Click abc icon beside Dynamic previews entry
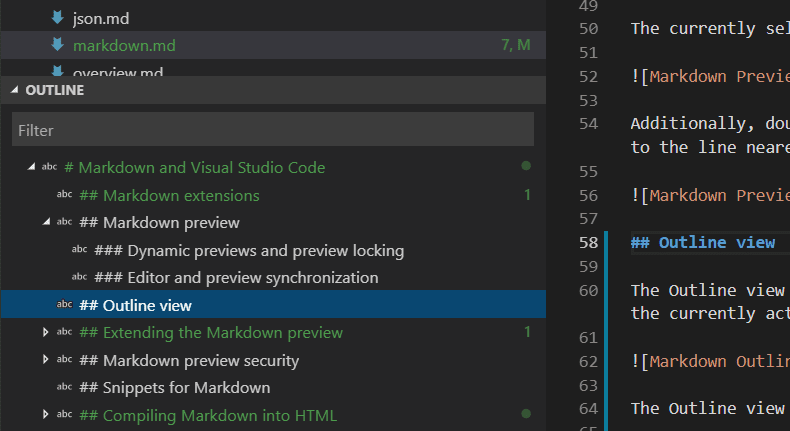Screen dimensions: 790x431 click(x=80, y=250)
